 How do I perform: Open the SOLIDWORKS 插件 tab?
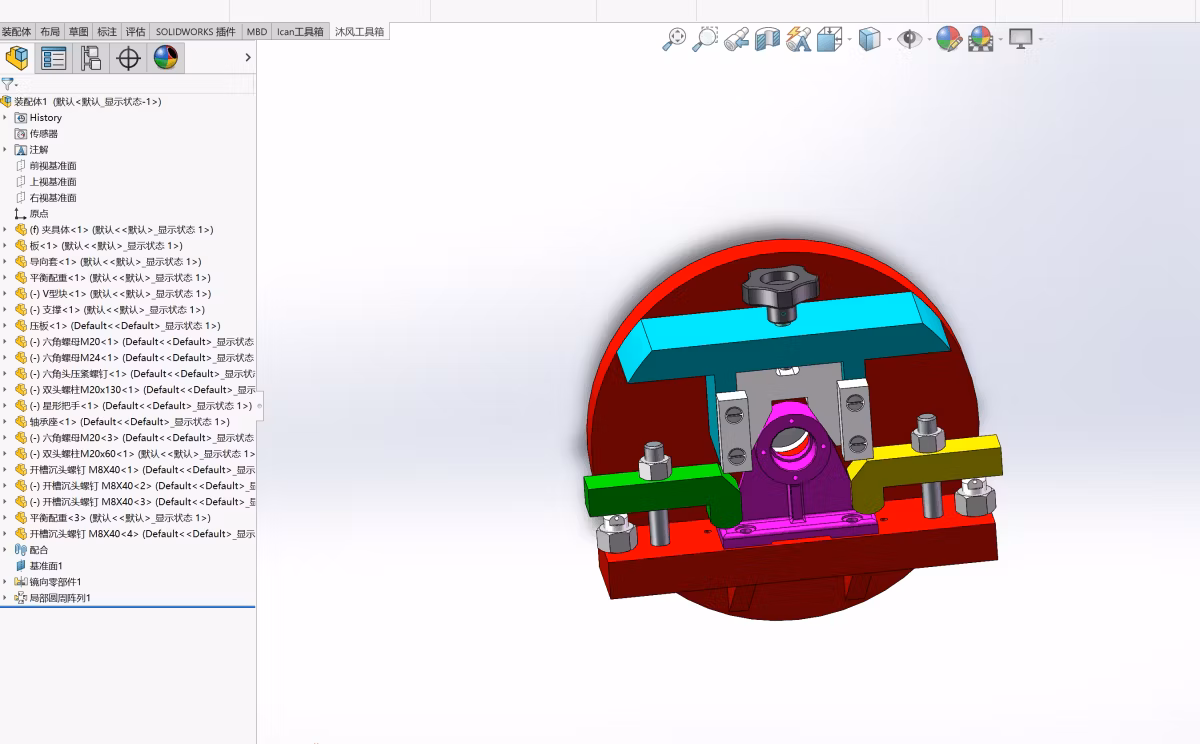[x=196, y=31]
